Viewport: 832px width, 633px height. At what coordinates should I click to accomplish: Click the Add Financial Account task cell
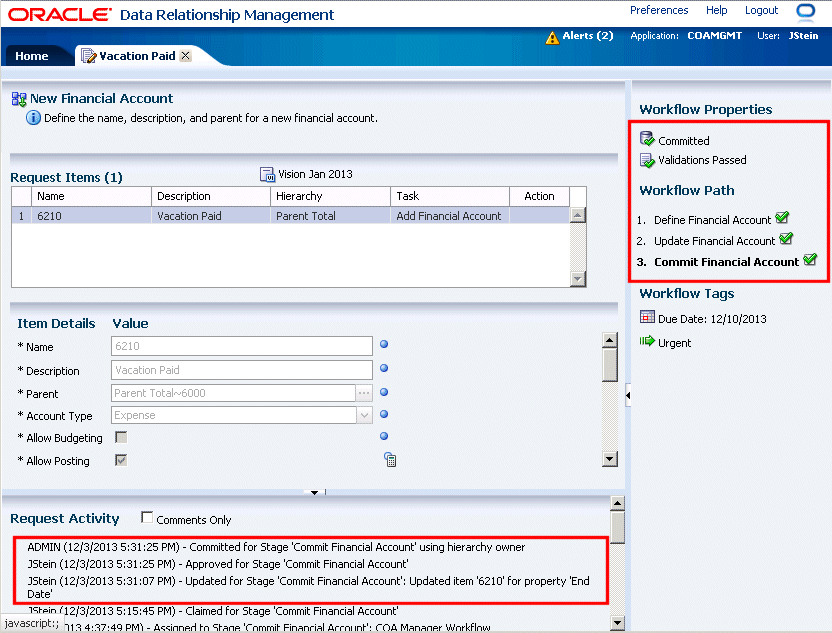pyautogui.click(x=449, y=216)
